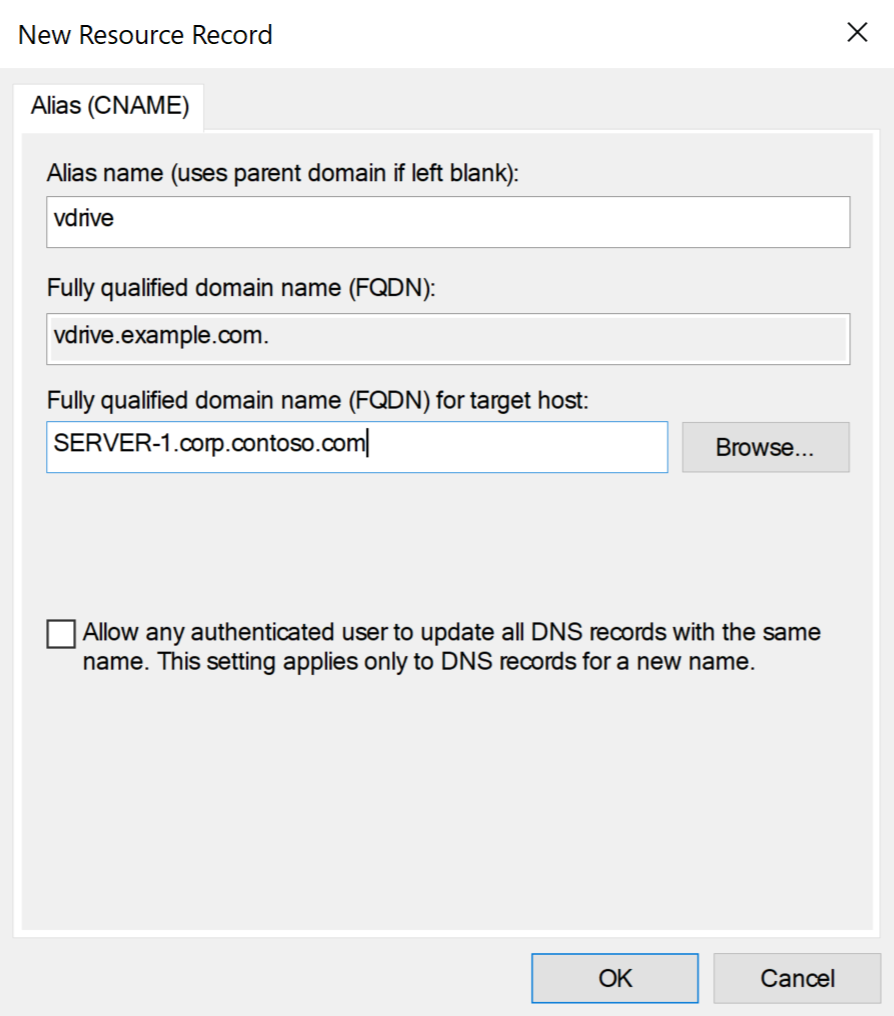Click the "Allow any authenticated user" label text
This screenshot has height=1016, width=894.
point(451,633)
